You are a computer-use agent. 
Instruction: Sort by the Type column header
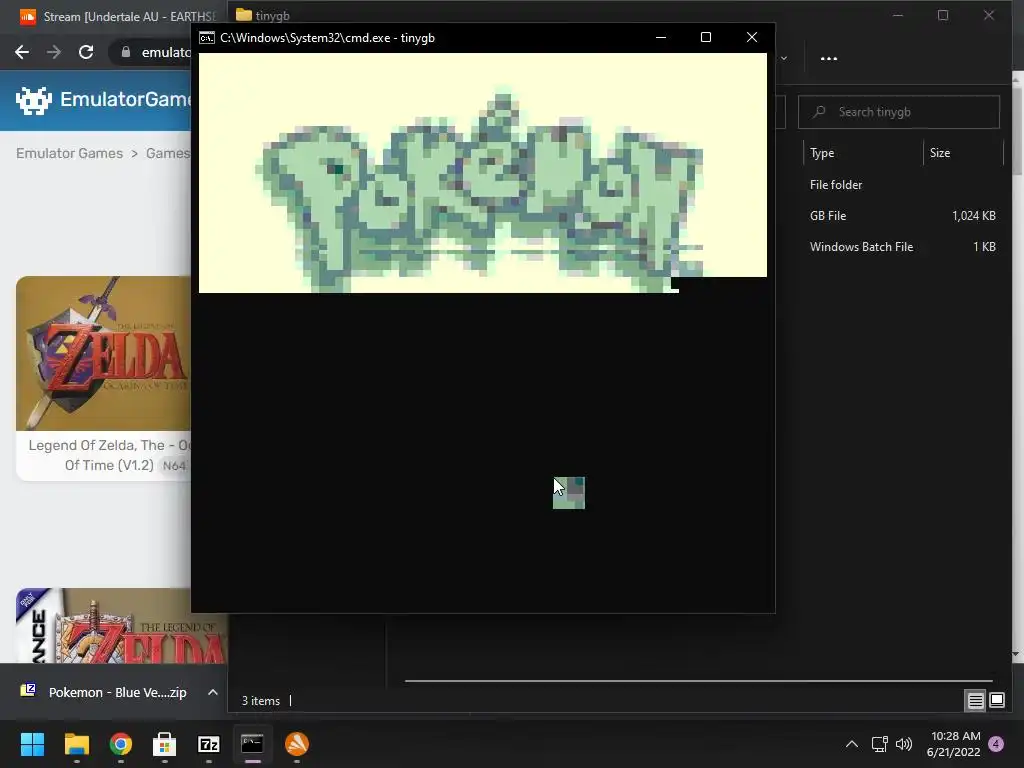822,153
